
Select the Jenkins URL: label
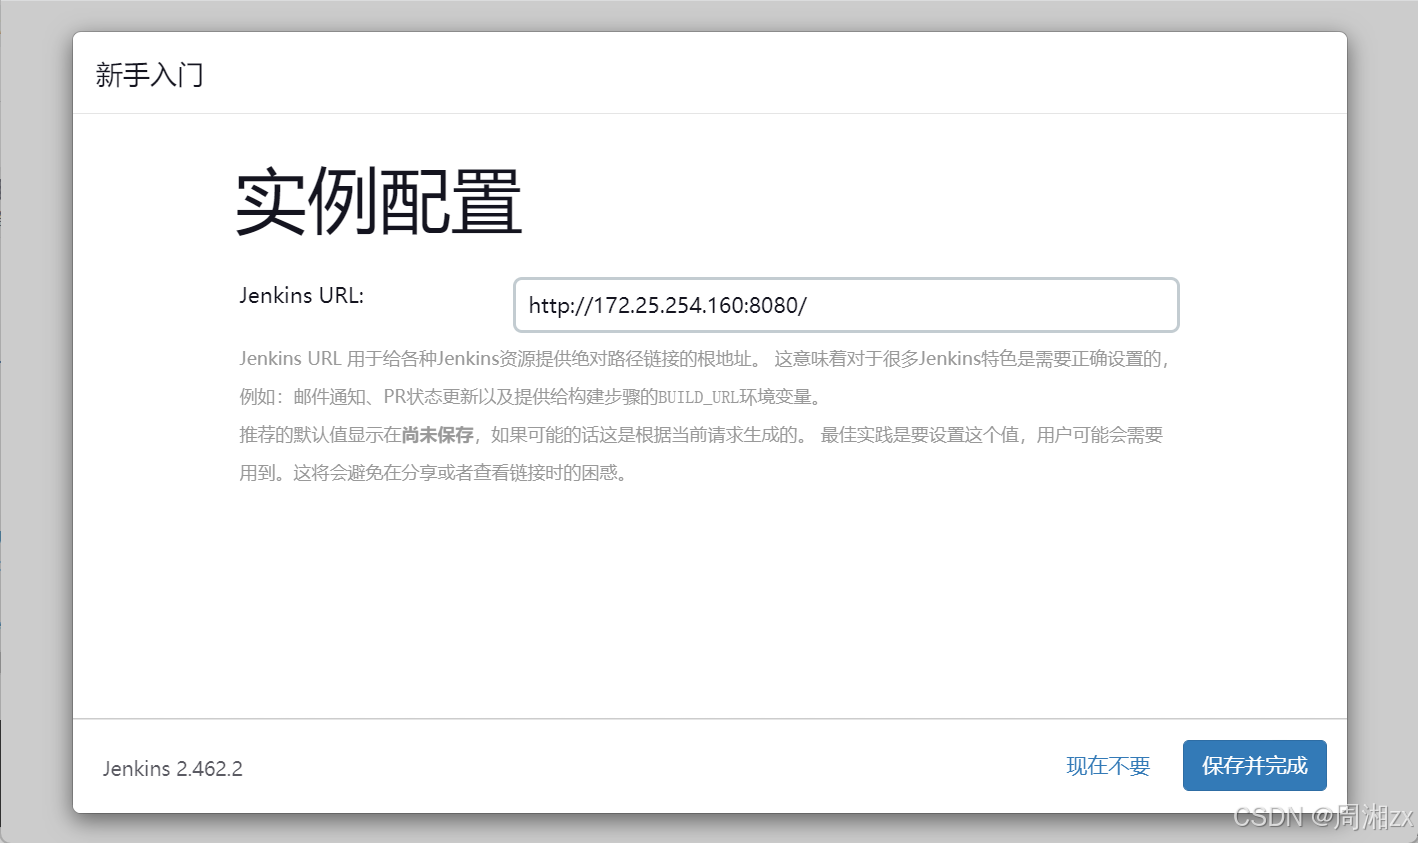pos(301,295)
